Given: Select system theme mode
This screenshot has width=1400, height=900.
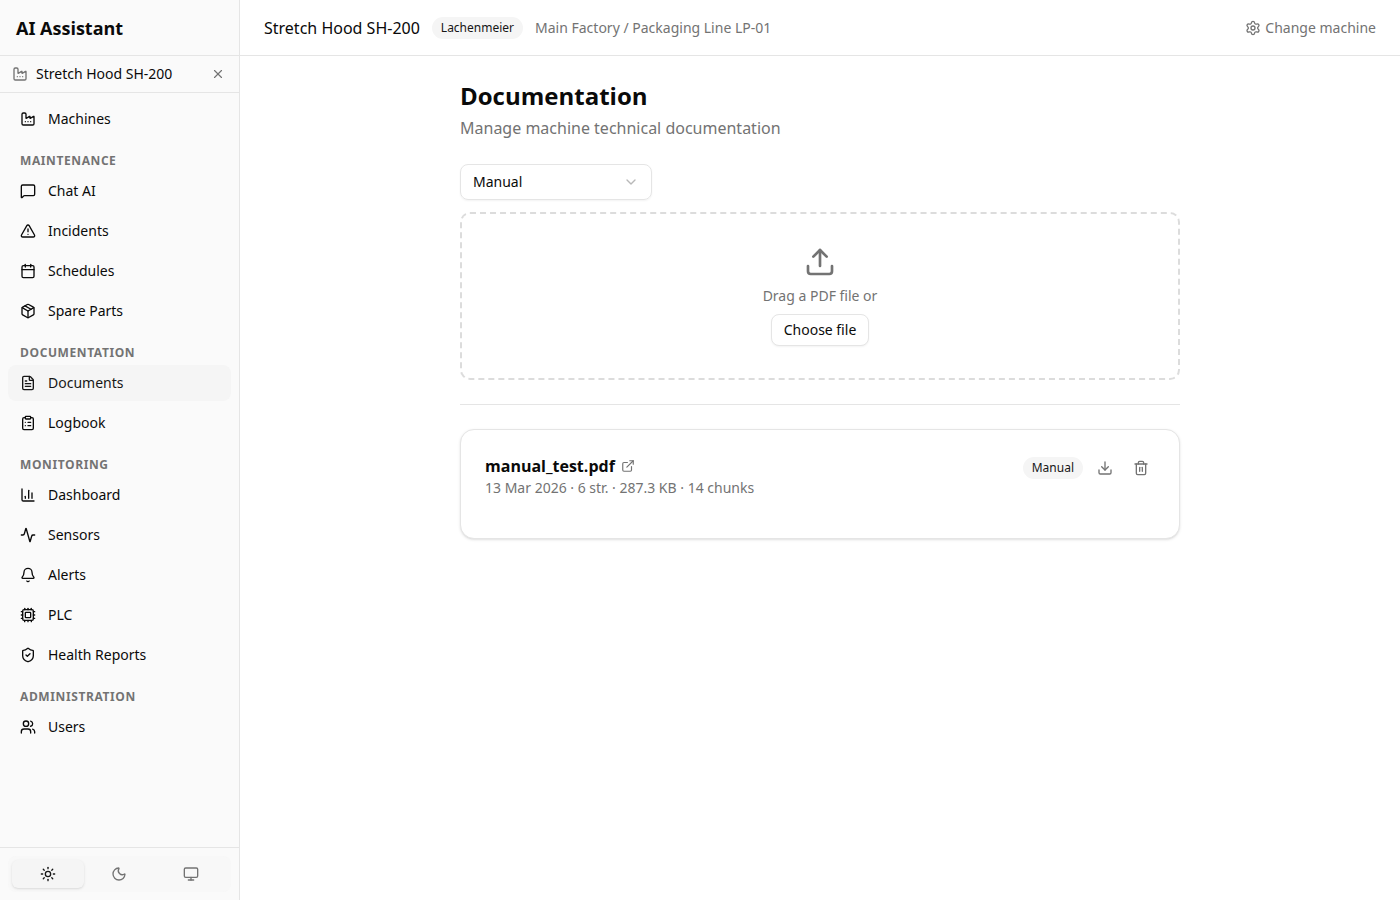Looking at the screenshot, I should point(191,873).
